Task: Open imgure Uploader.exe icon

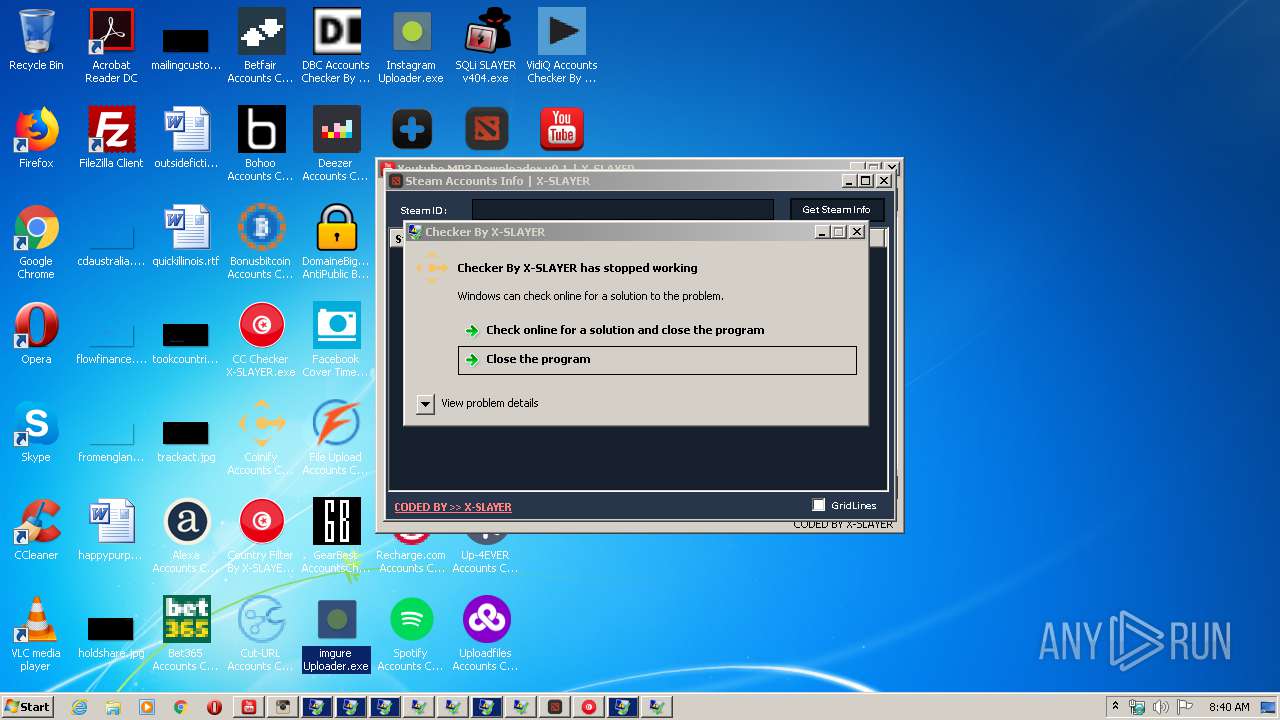Action: tap(336, 634)
